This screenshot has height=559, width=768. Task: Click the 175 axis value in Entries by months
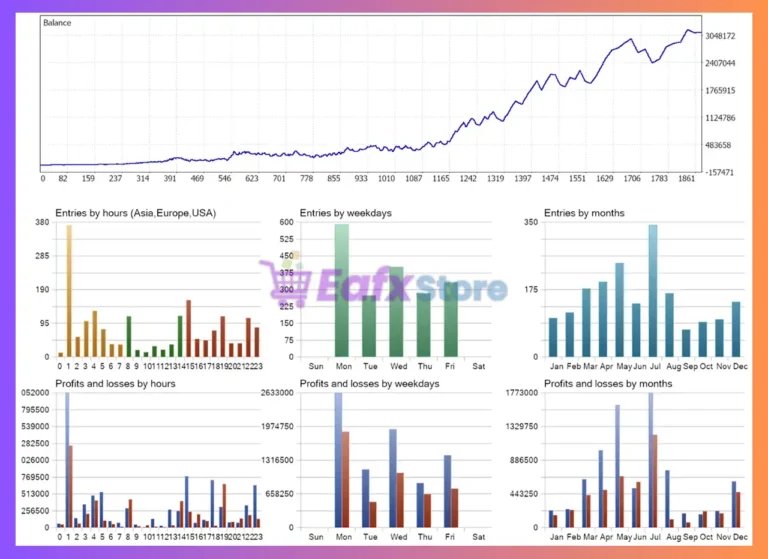point(531,290)
